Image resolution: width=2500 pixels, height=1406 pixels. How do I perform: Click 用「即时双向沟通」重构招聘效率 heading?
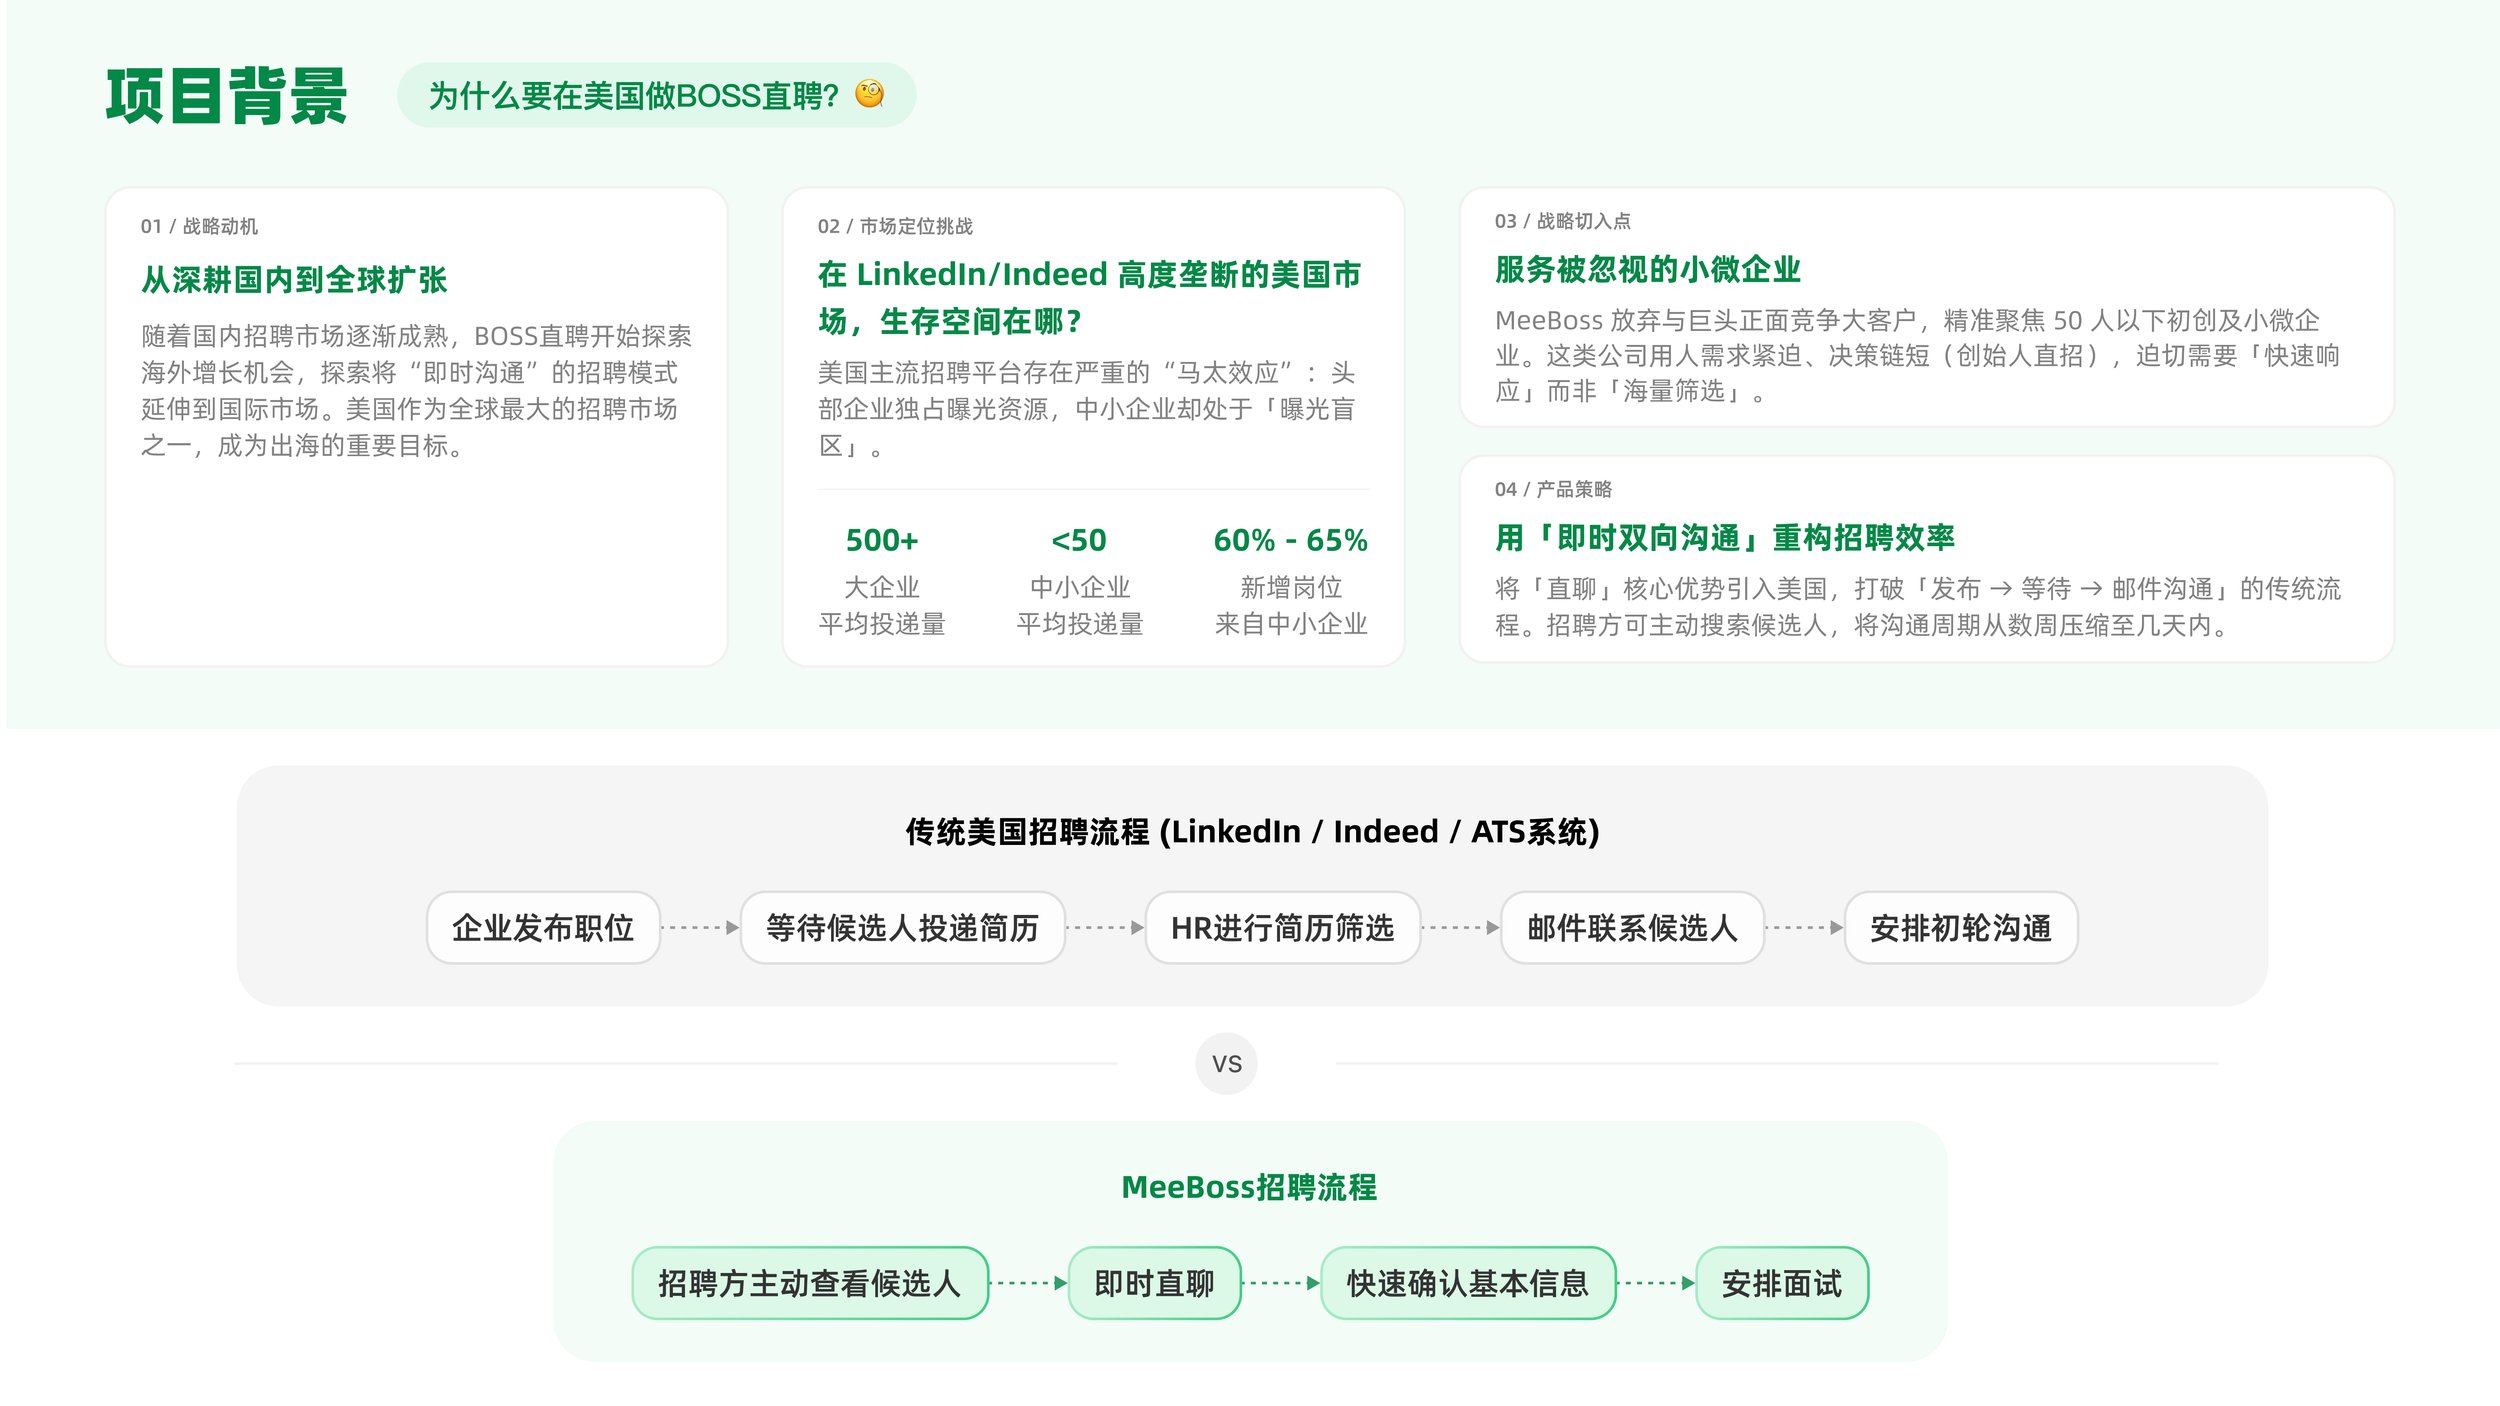[x=1724, y=538]
